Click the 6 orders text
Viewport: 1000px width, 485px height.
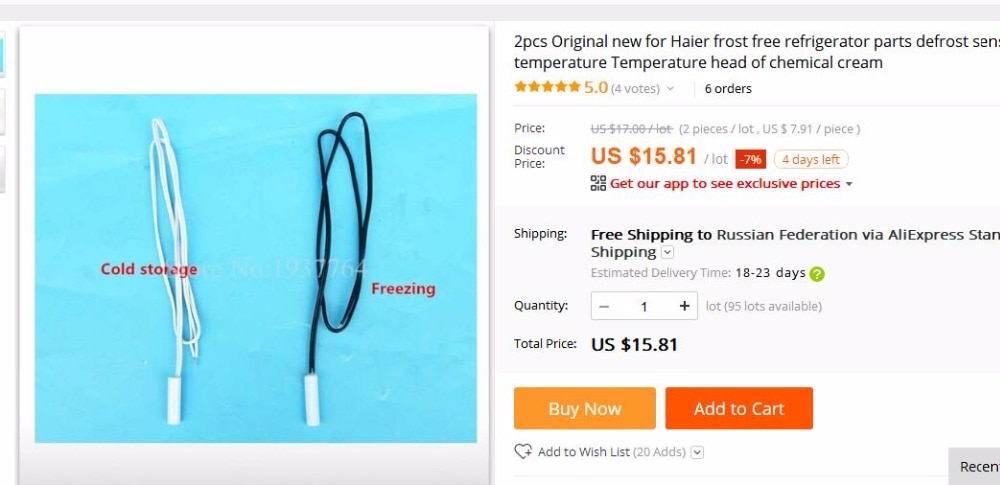point(728,89)
